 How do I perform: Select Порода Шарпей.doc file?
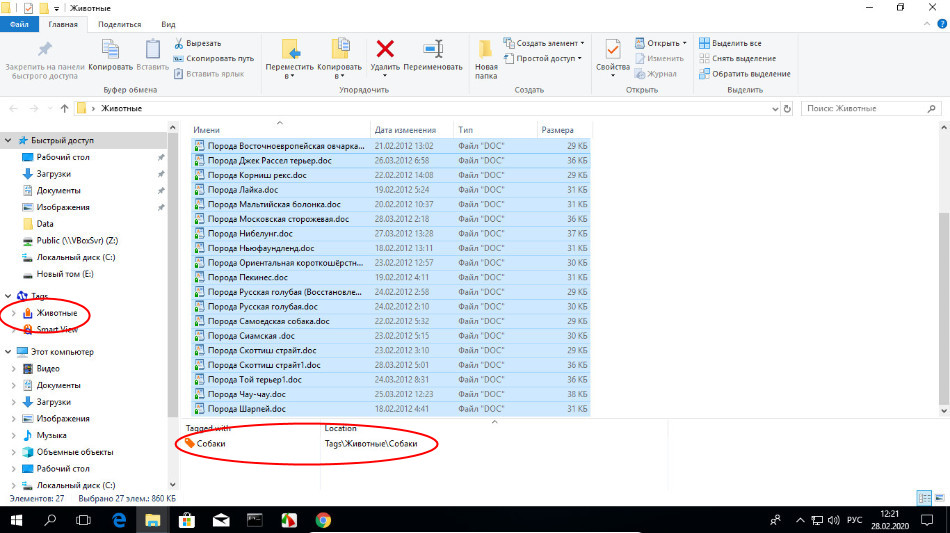coord(391,409)
